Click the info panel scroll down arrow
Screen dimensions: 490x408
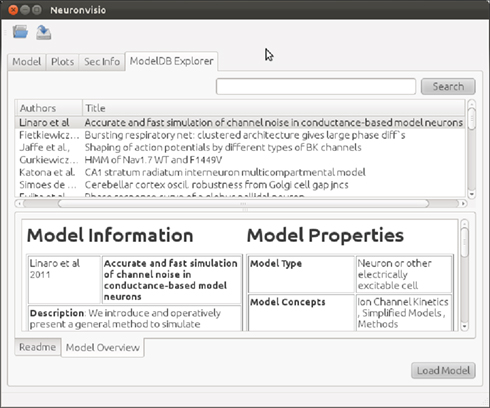[x=464, y=327]
